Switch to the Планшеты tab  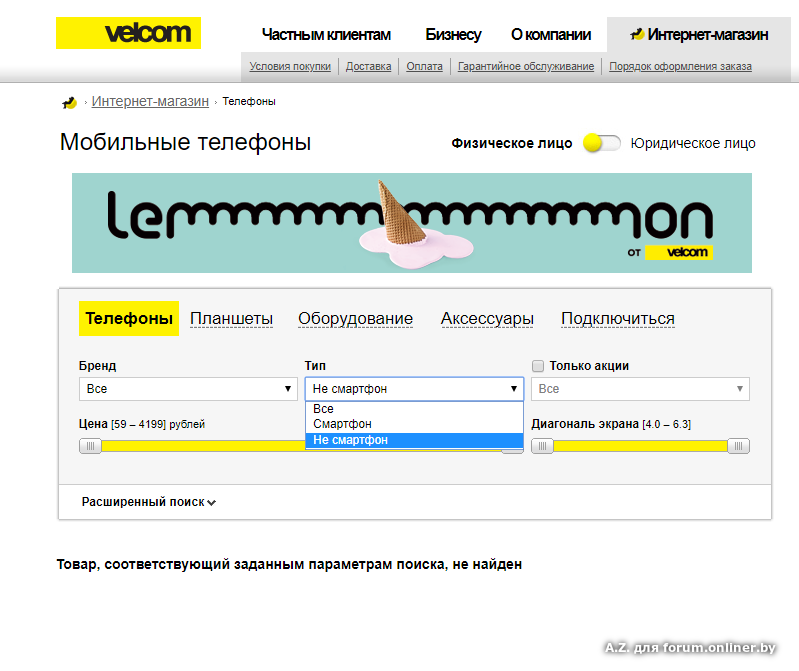point(231,318)
